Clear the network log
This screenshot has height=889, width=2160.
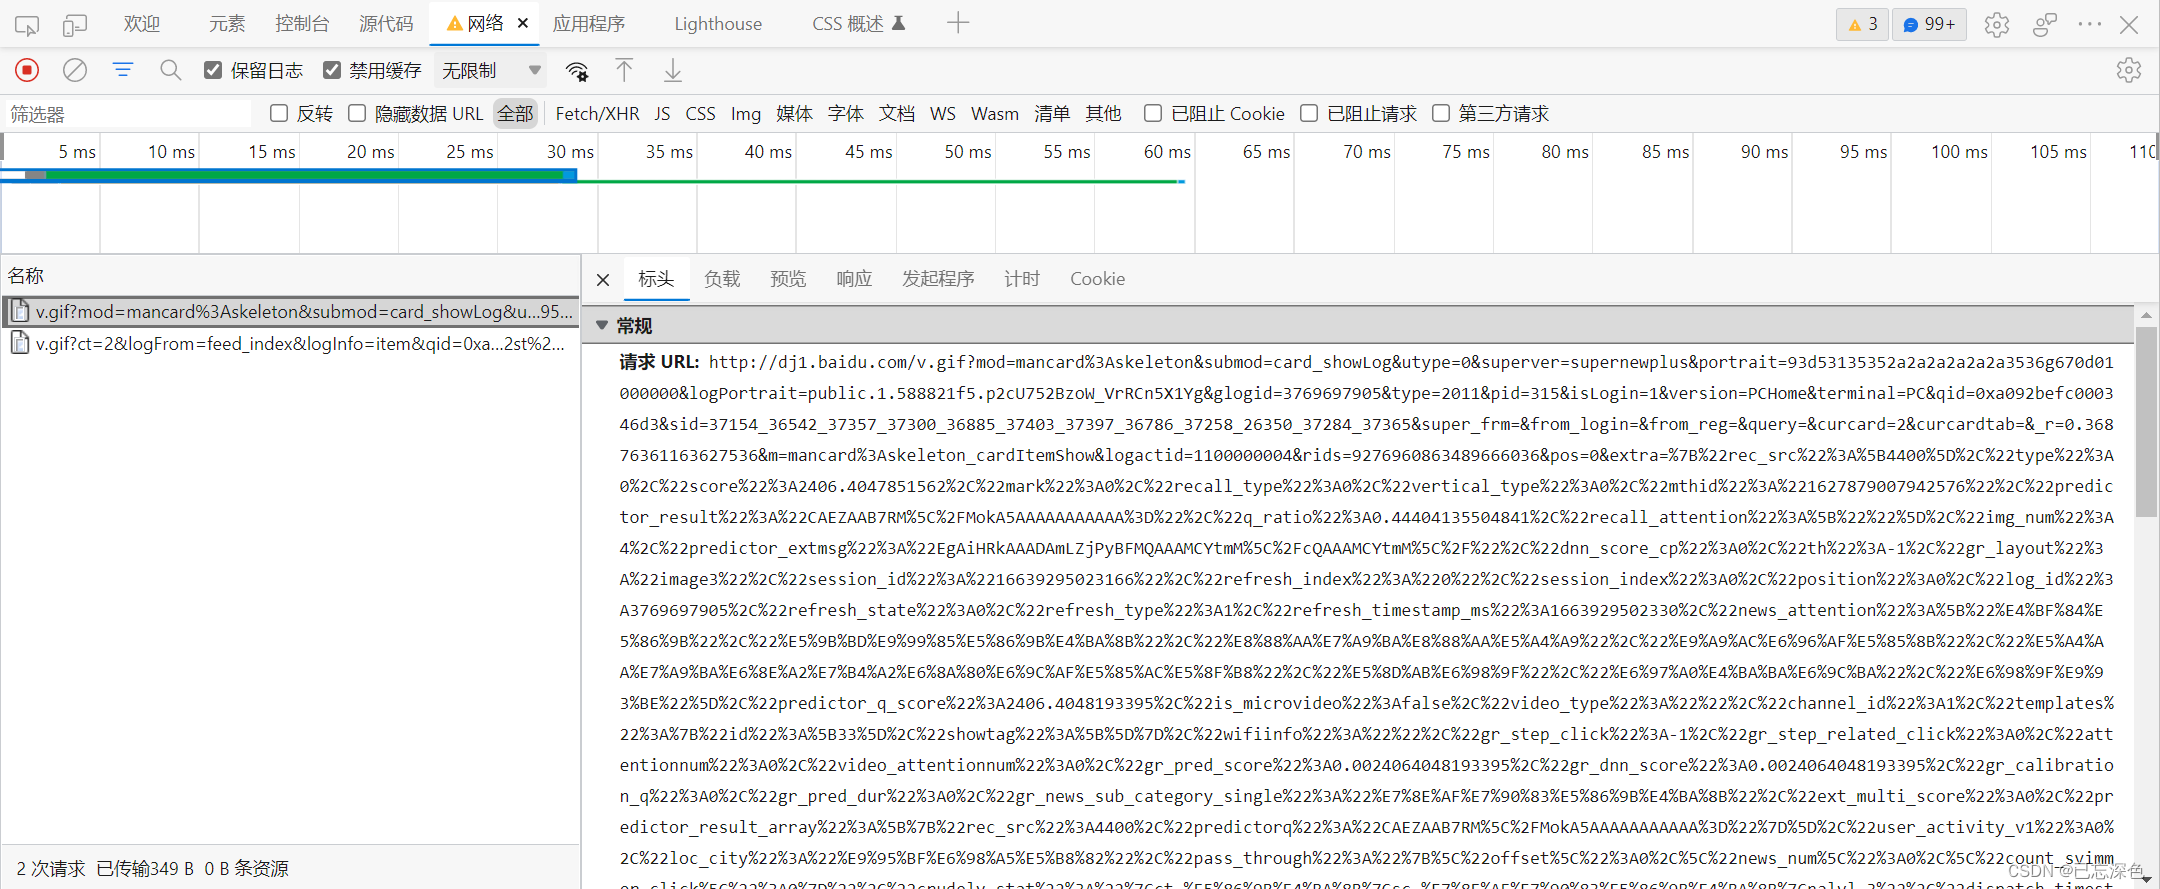pyautogui.click(x=75, y=70)
